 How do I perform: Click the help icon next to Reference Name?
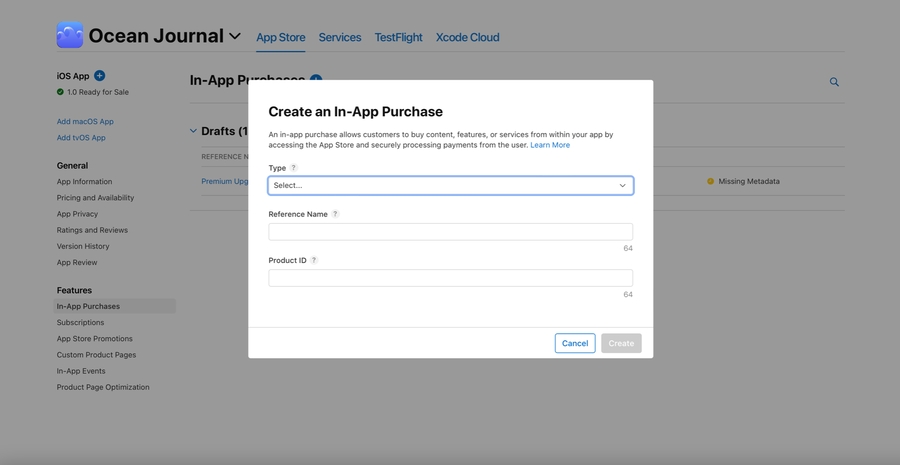point(335,214)
